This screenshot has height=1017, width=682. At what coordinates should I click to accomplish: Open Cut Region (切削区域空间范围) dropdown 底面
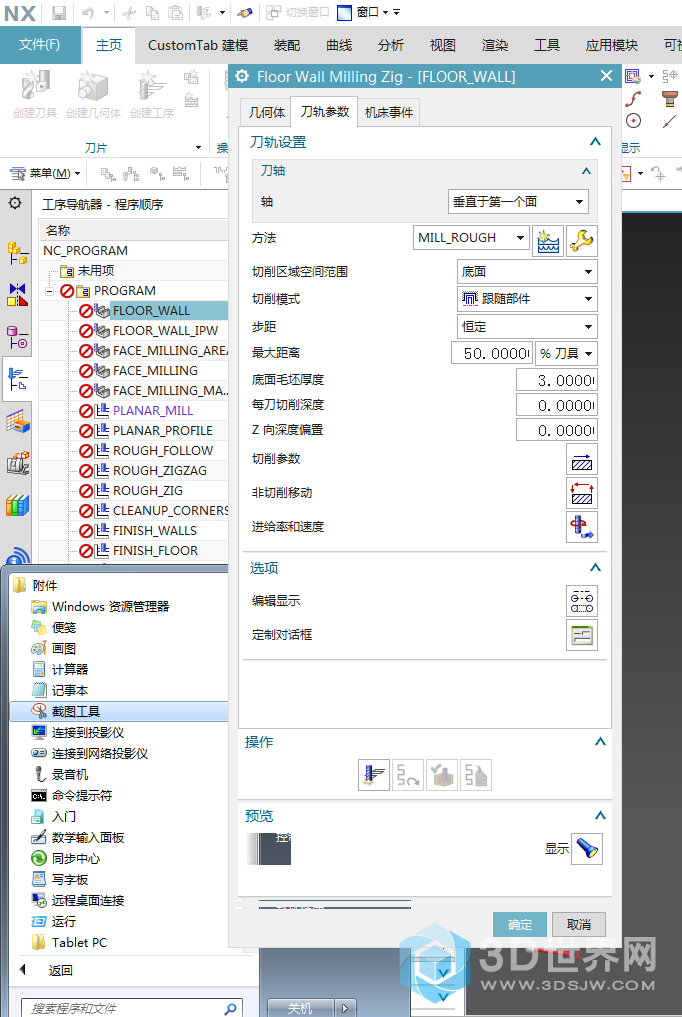[527, 272]
